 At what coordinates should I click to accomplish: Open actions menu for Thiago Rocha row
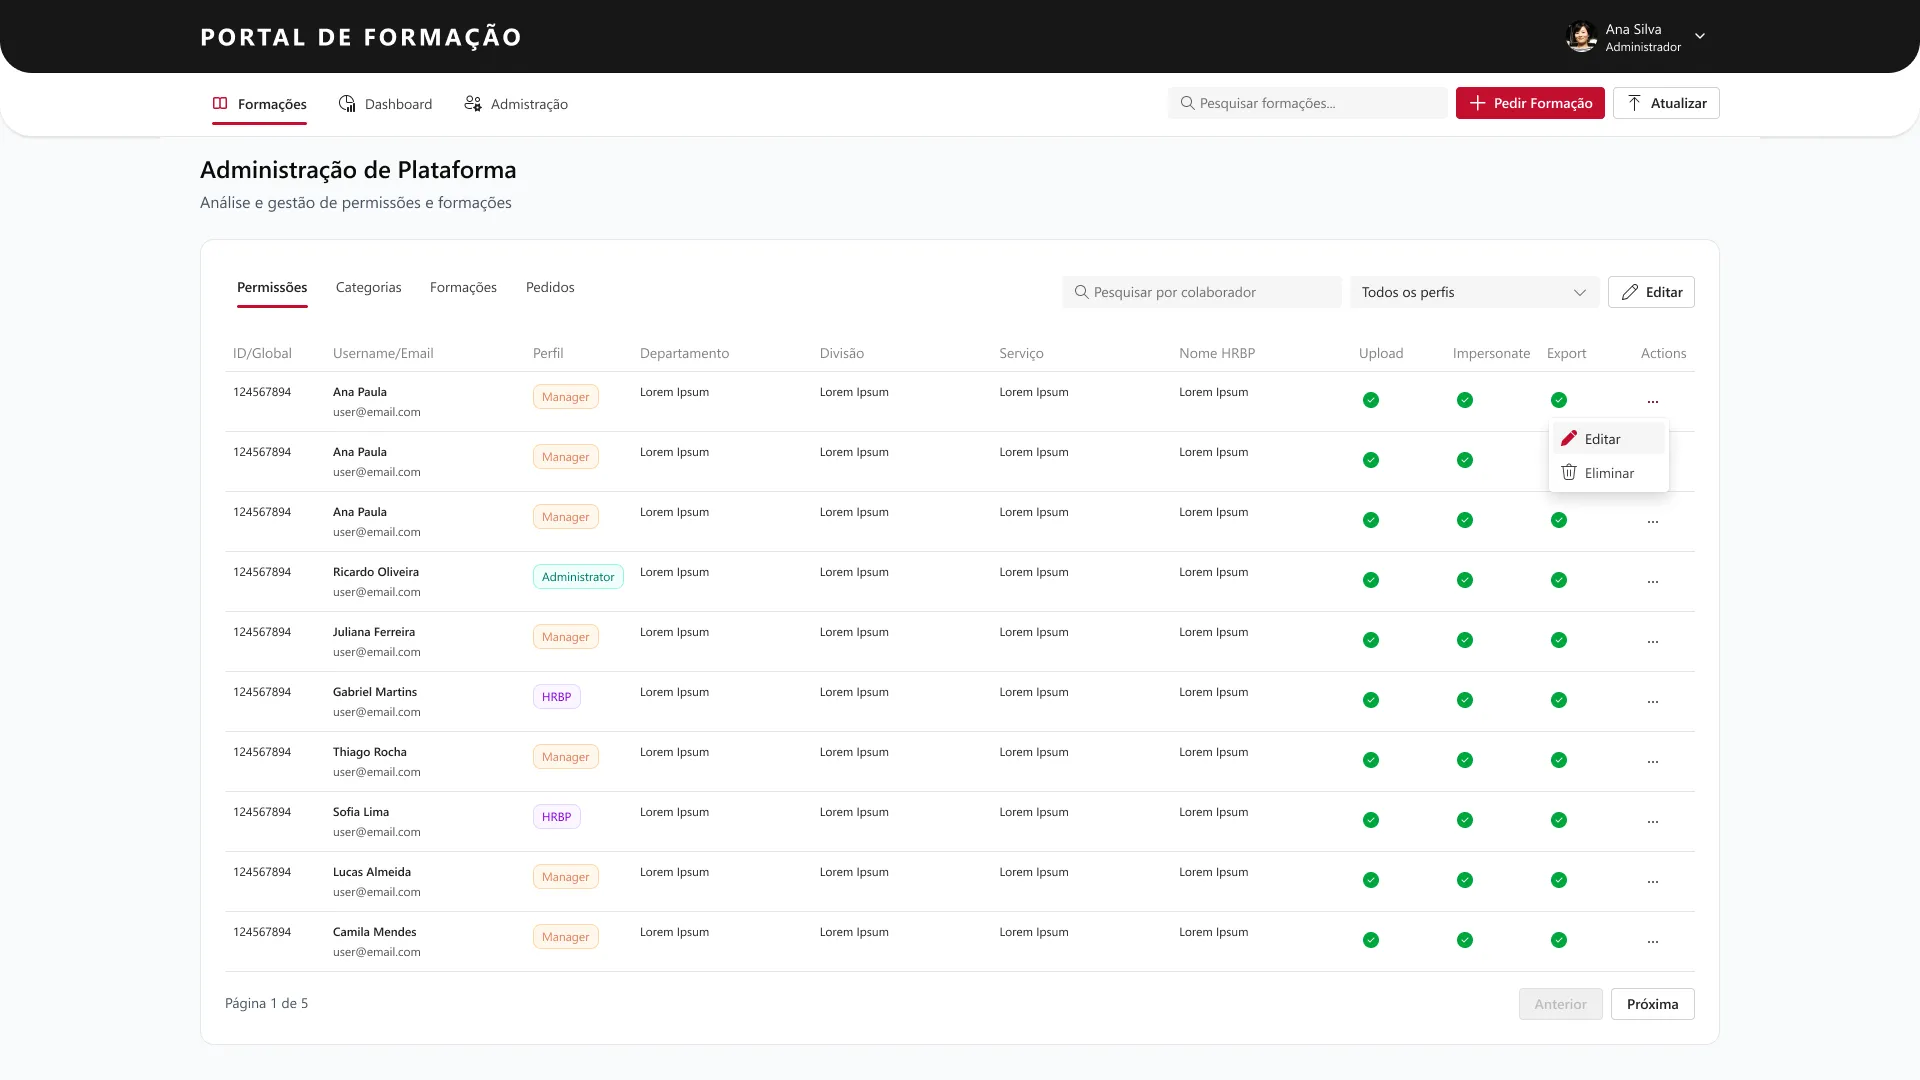tap(1653, 761)
